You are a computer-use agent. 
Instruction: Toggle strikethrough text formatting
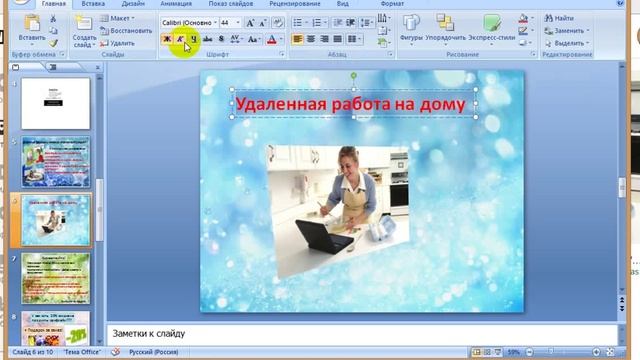pyautogui.click(x=207, y=39)
